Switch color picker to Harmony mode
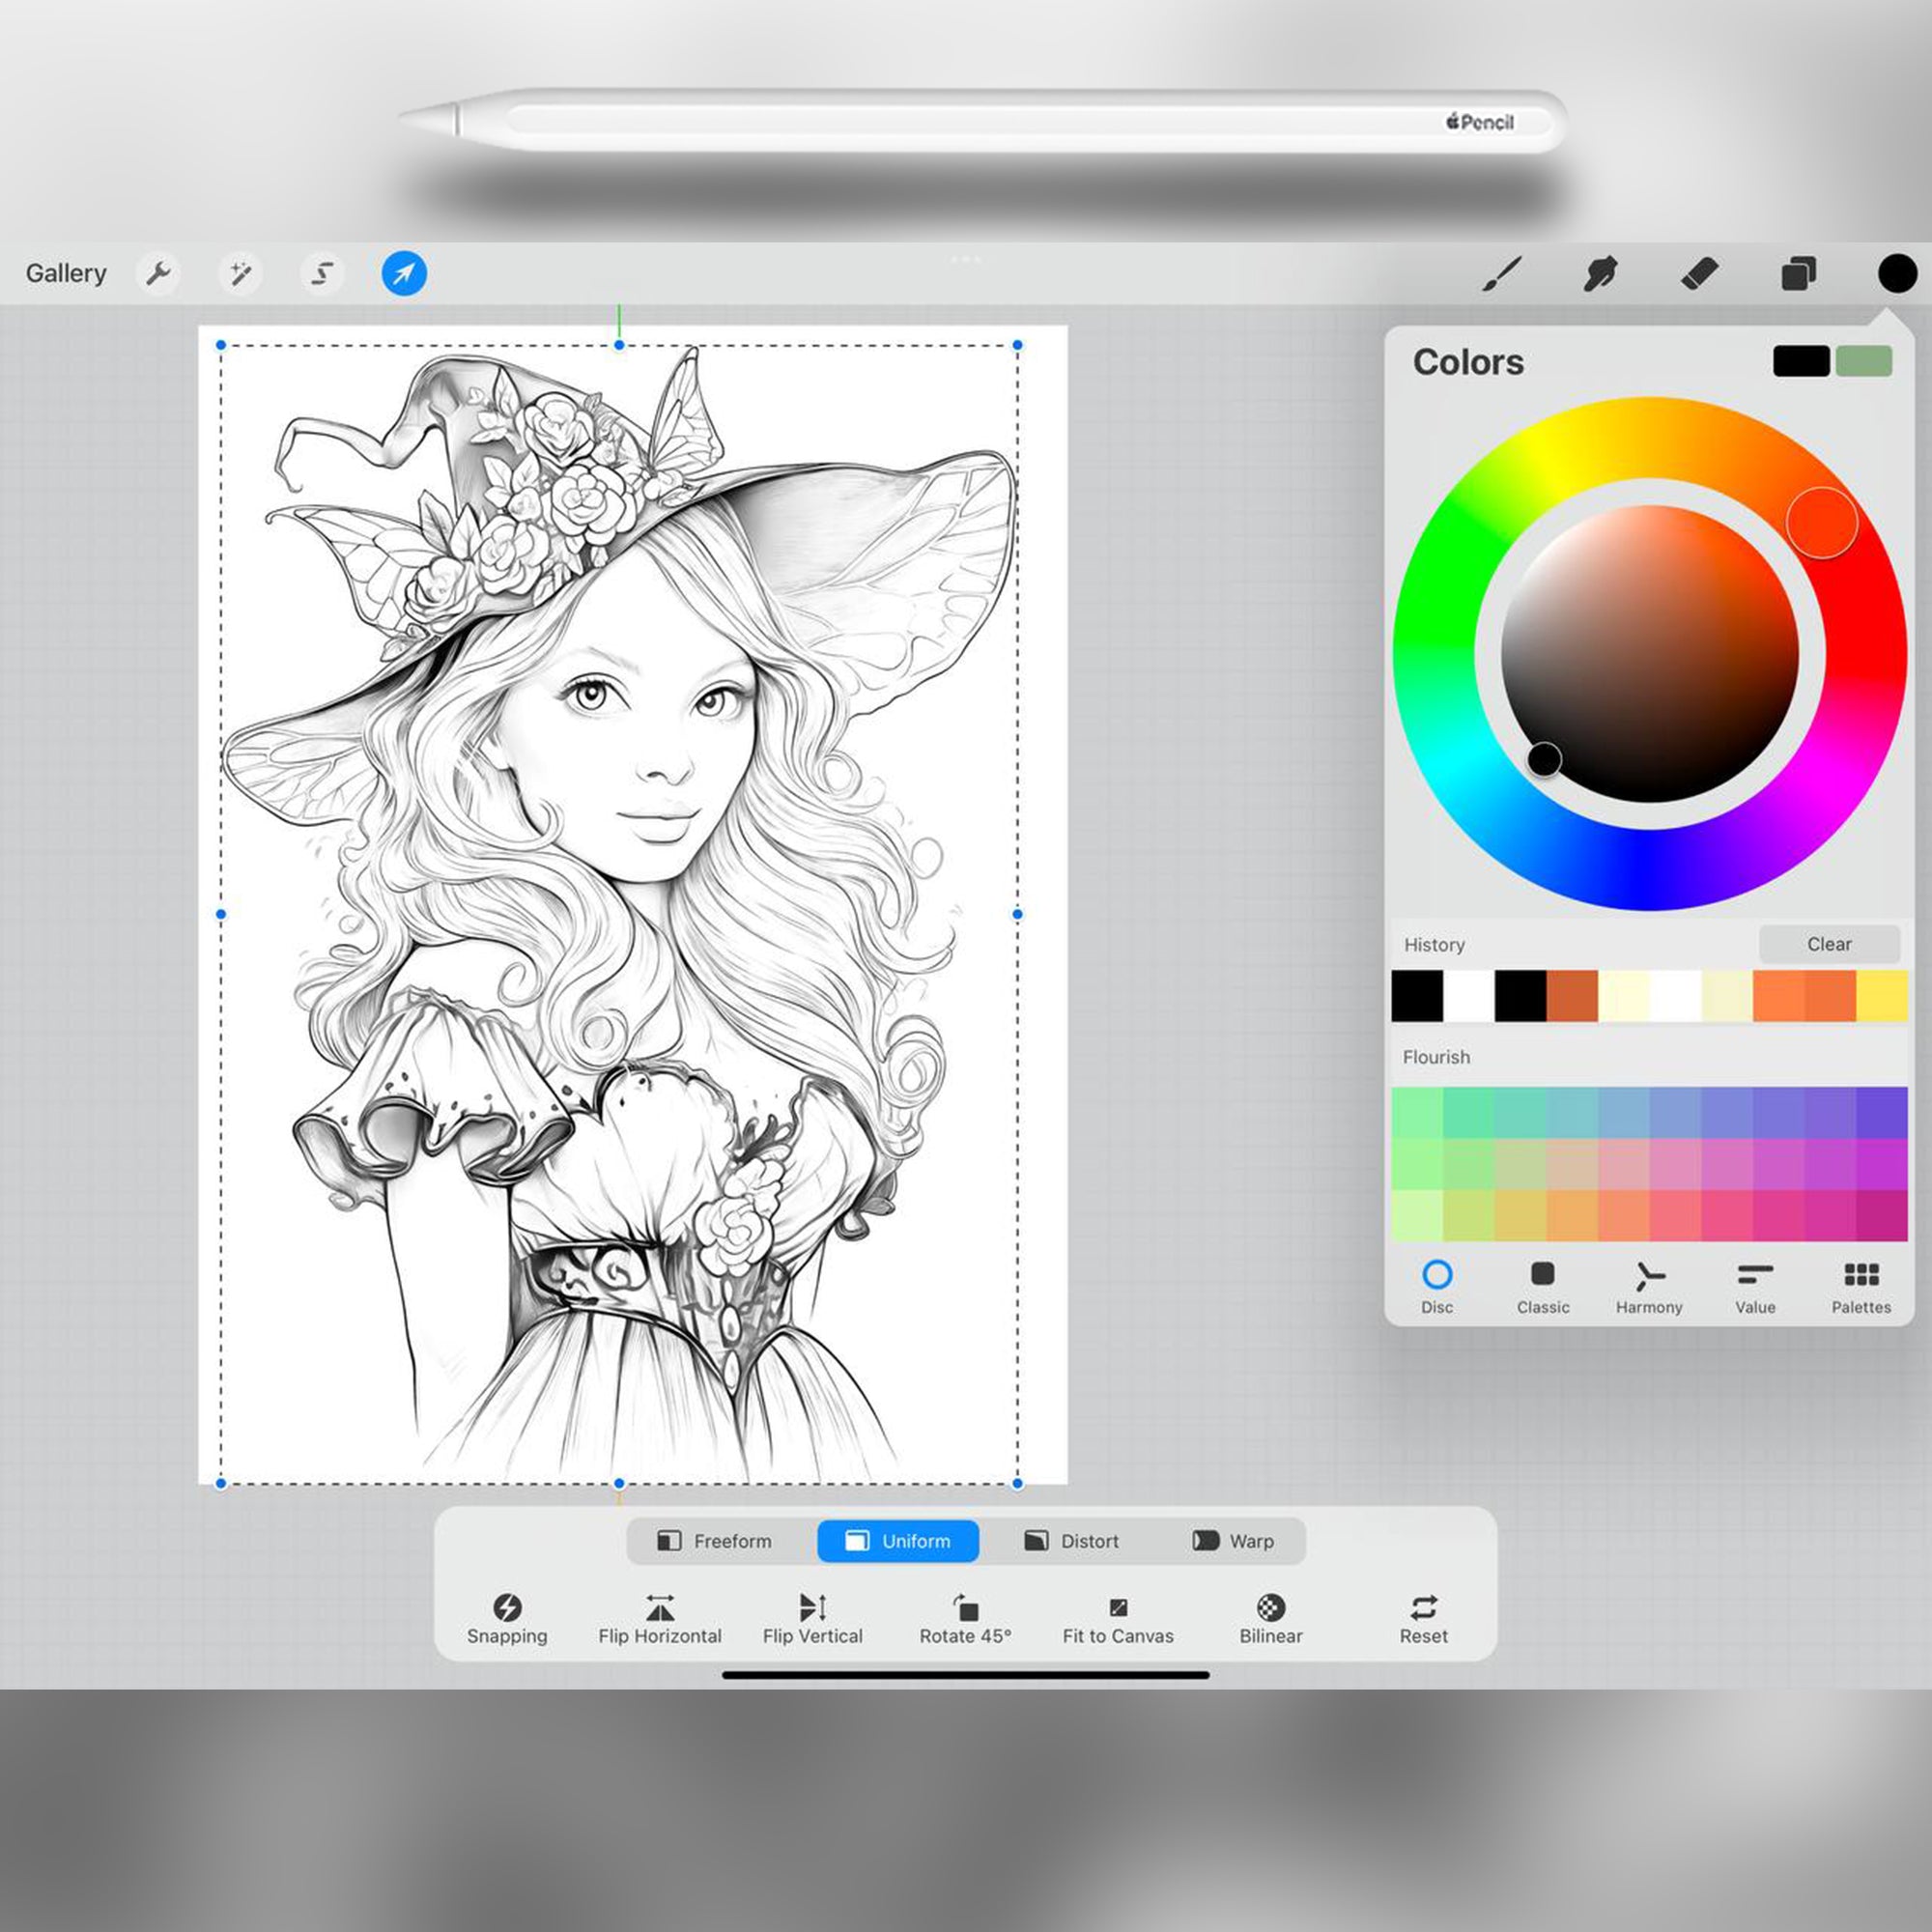This screenshot has height=1932, width=1932. (1649, 1288)
